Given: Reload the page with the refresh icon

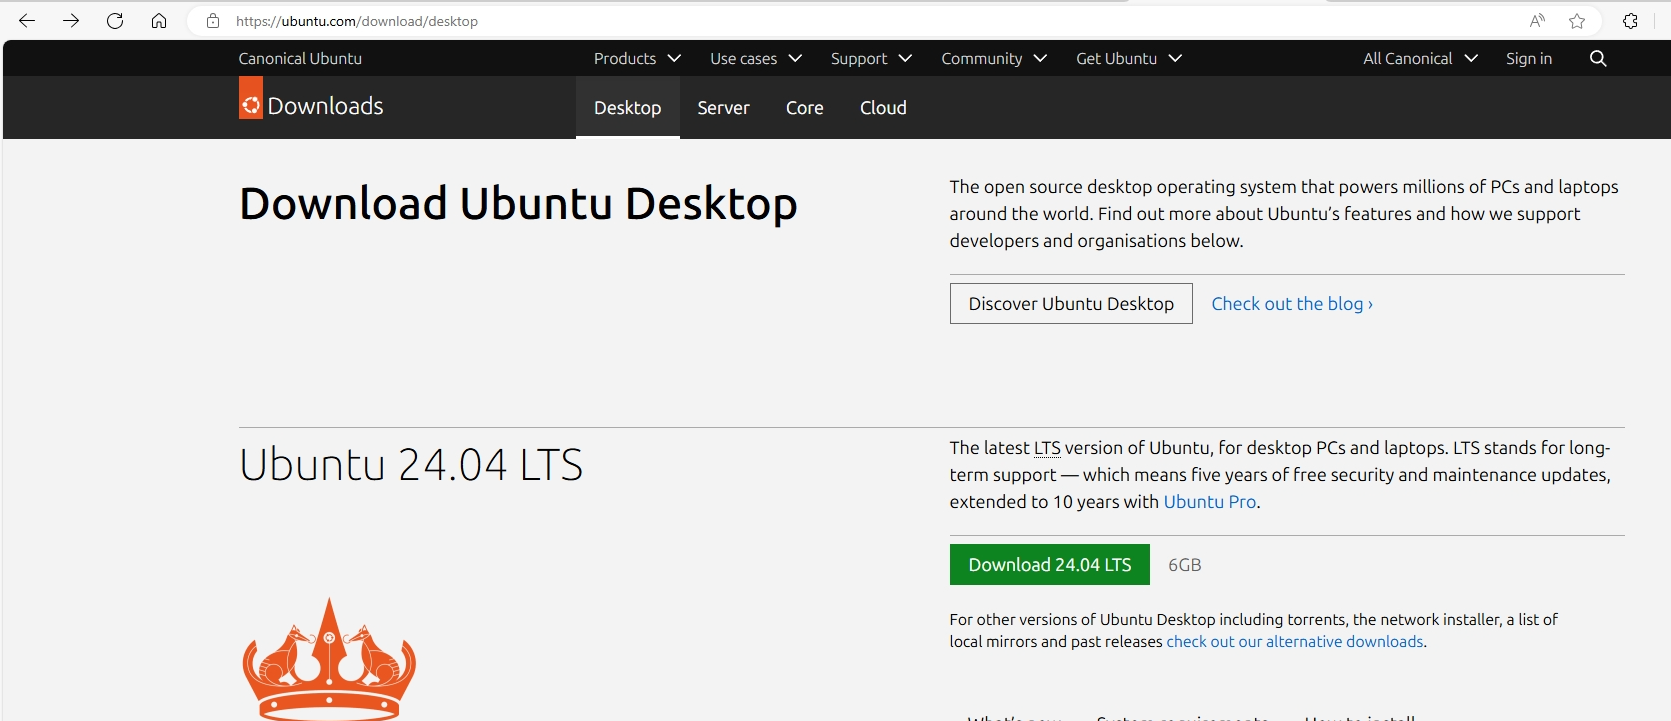Looking at the screenshot, I should click(x=115, y=21).
